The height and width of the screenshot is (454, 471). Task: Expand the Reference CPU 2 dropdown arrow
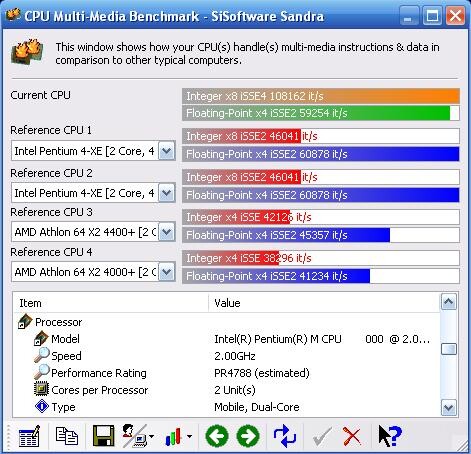tap(166, 193)
